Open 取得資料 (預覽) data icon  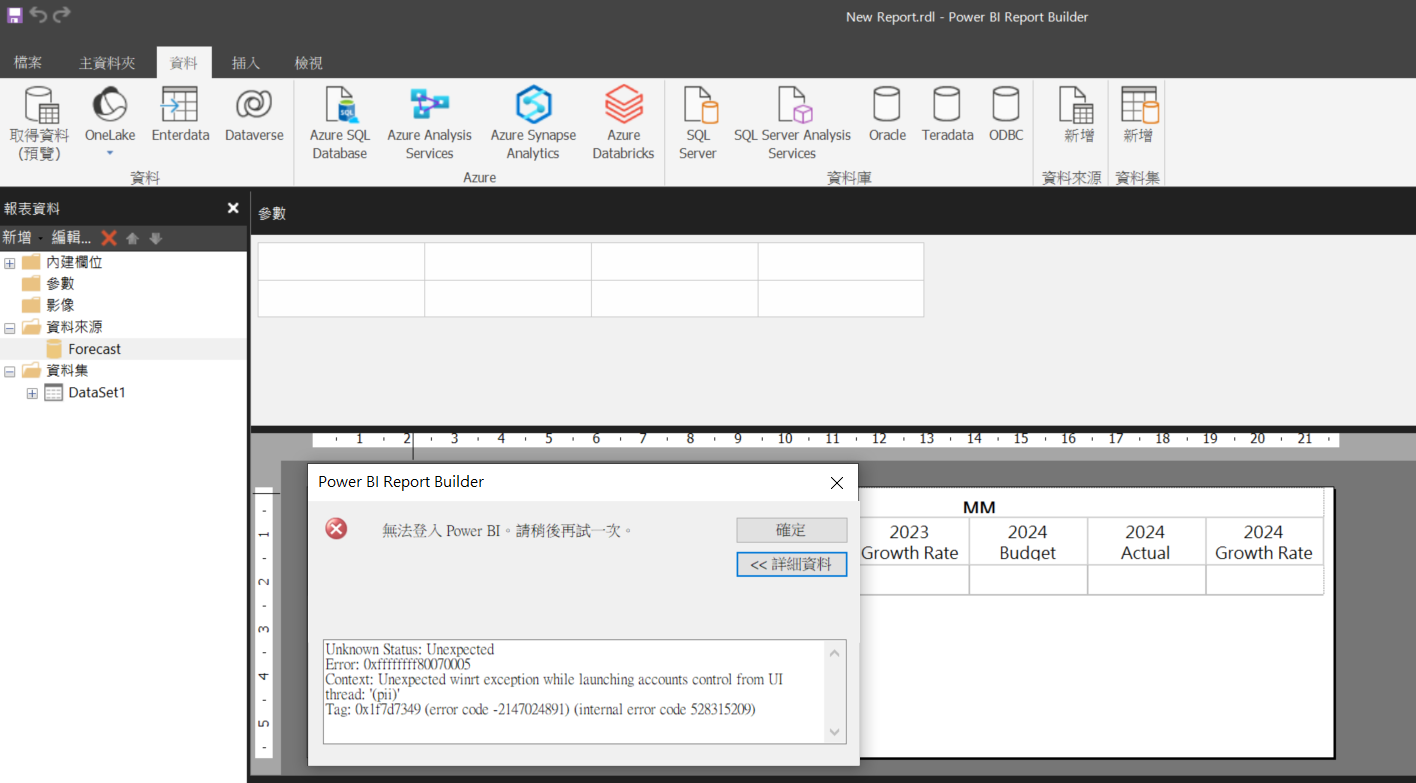tap(39, 123)
